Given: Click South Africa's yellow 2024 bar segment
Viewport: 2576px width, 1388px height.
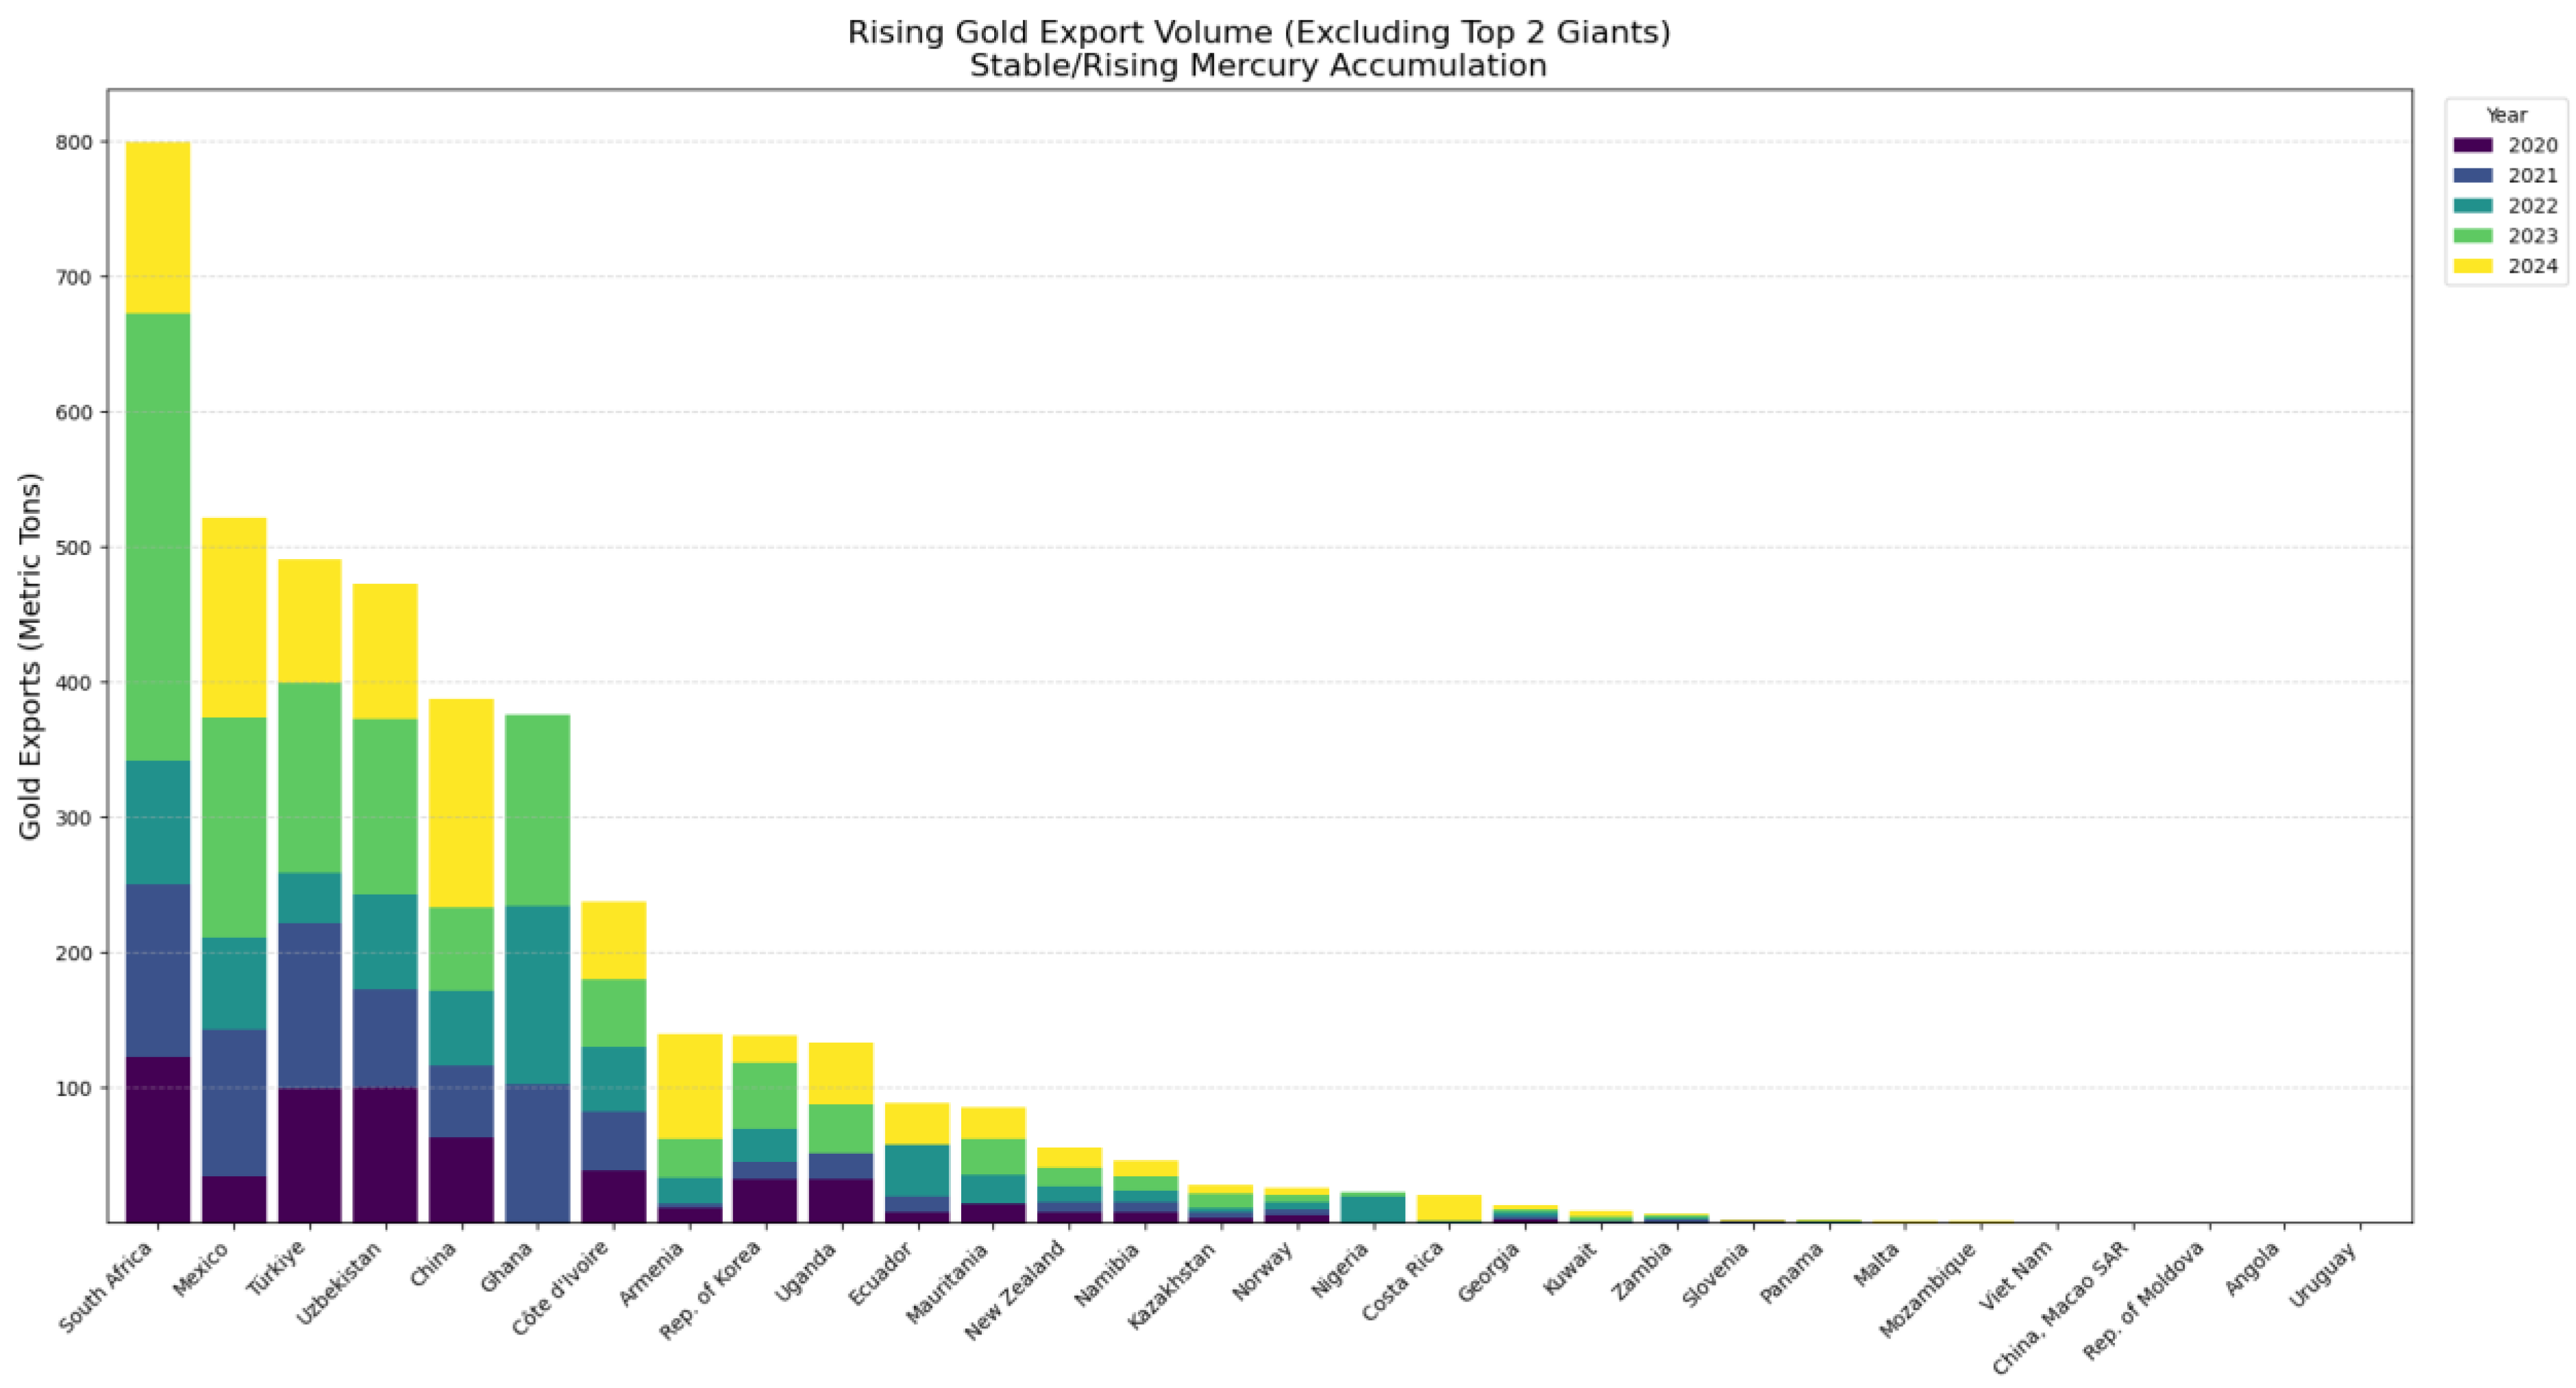Looking at the screenshot, I should click(x=158, y=227).
